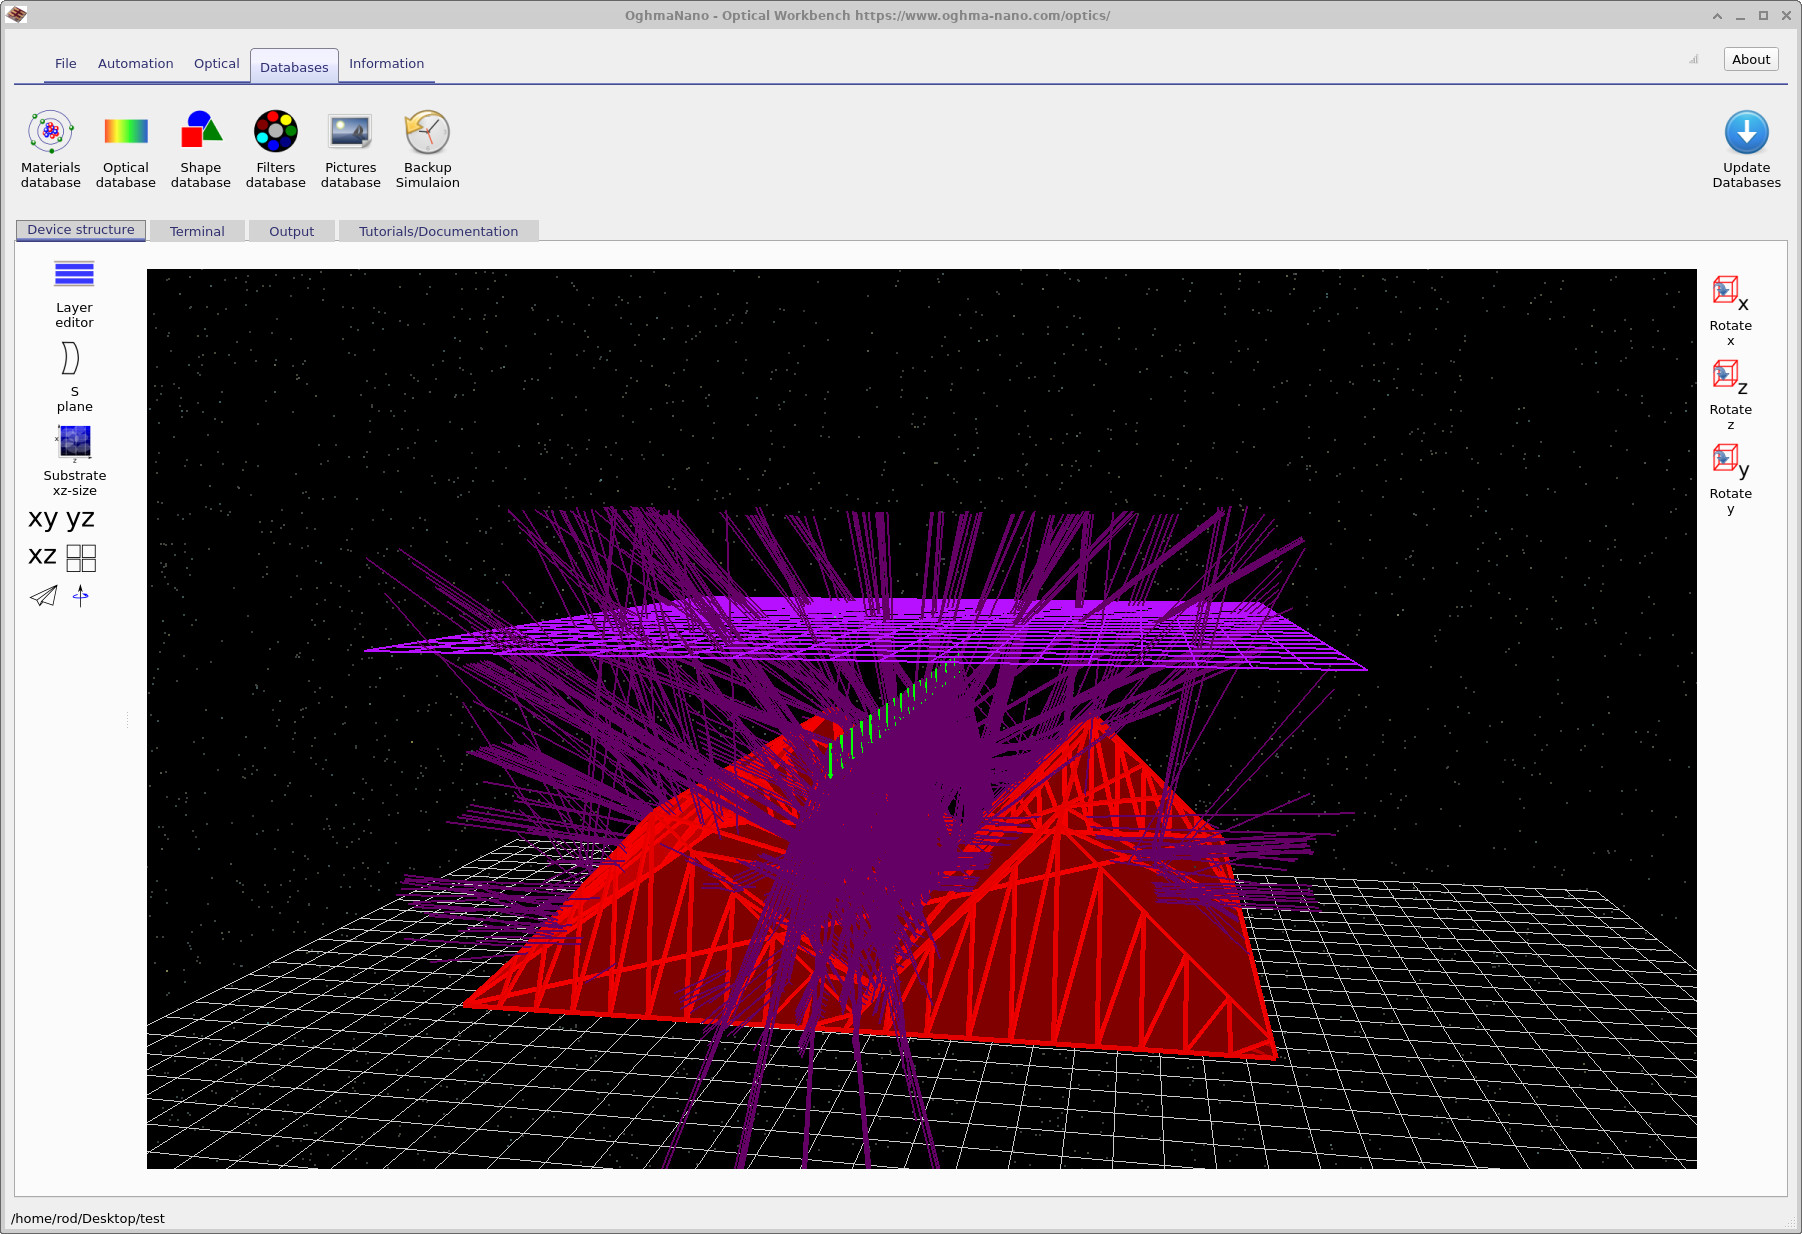1802x1234 pixels.
Task: Enable the four-pane grid view
Action: click(80, 558)
